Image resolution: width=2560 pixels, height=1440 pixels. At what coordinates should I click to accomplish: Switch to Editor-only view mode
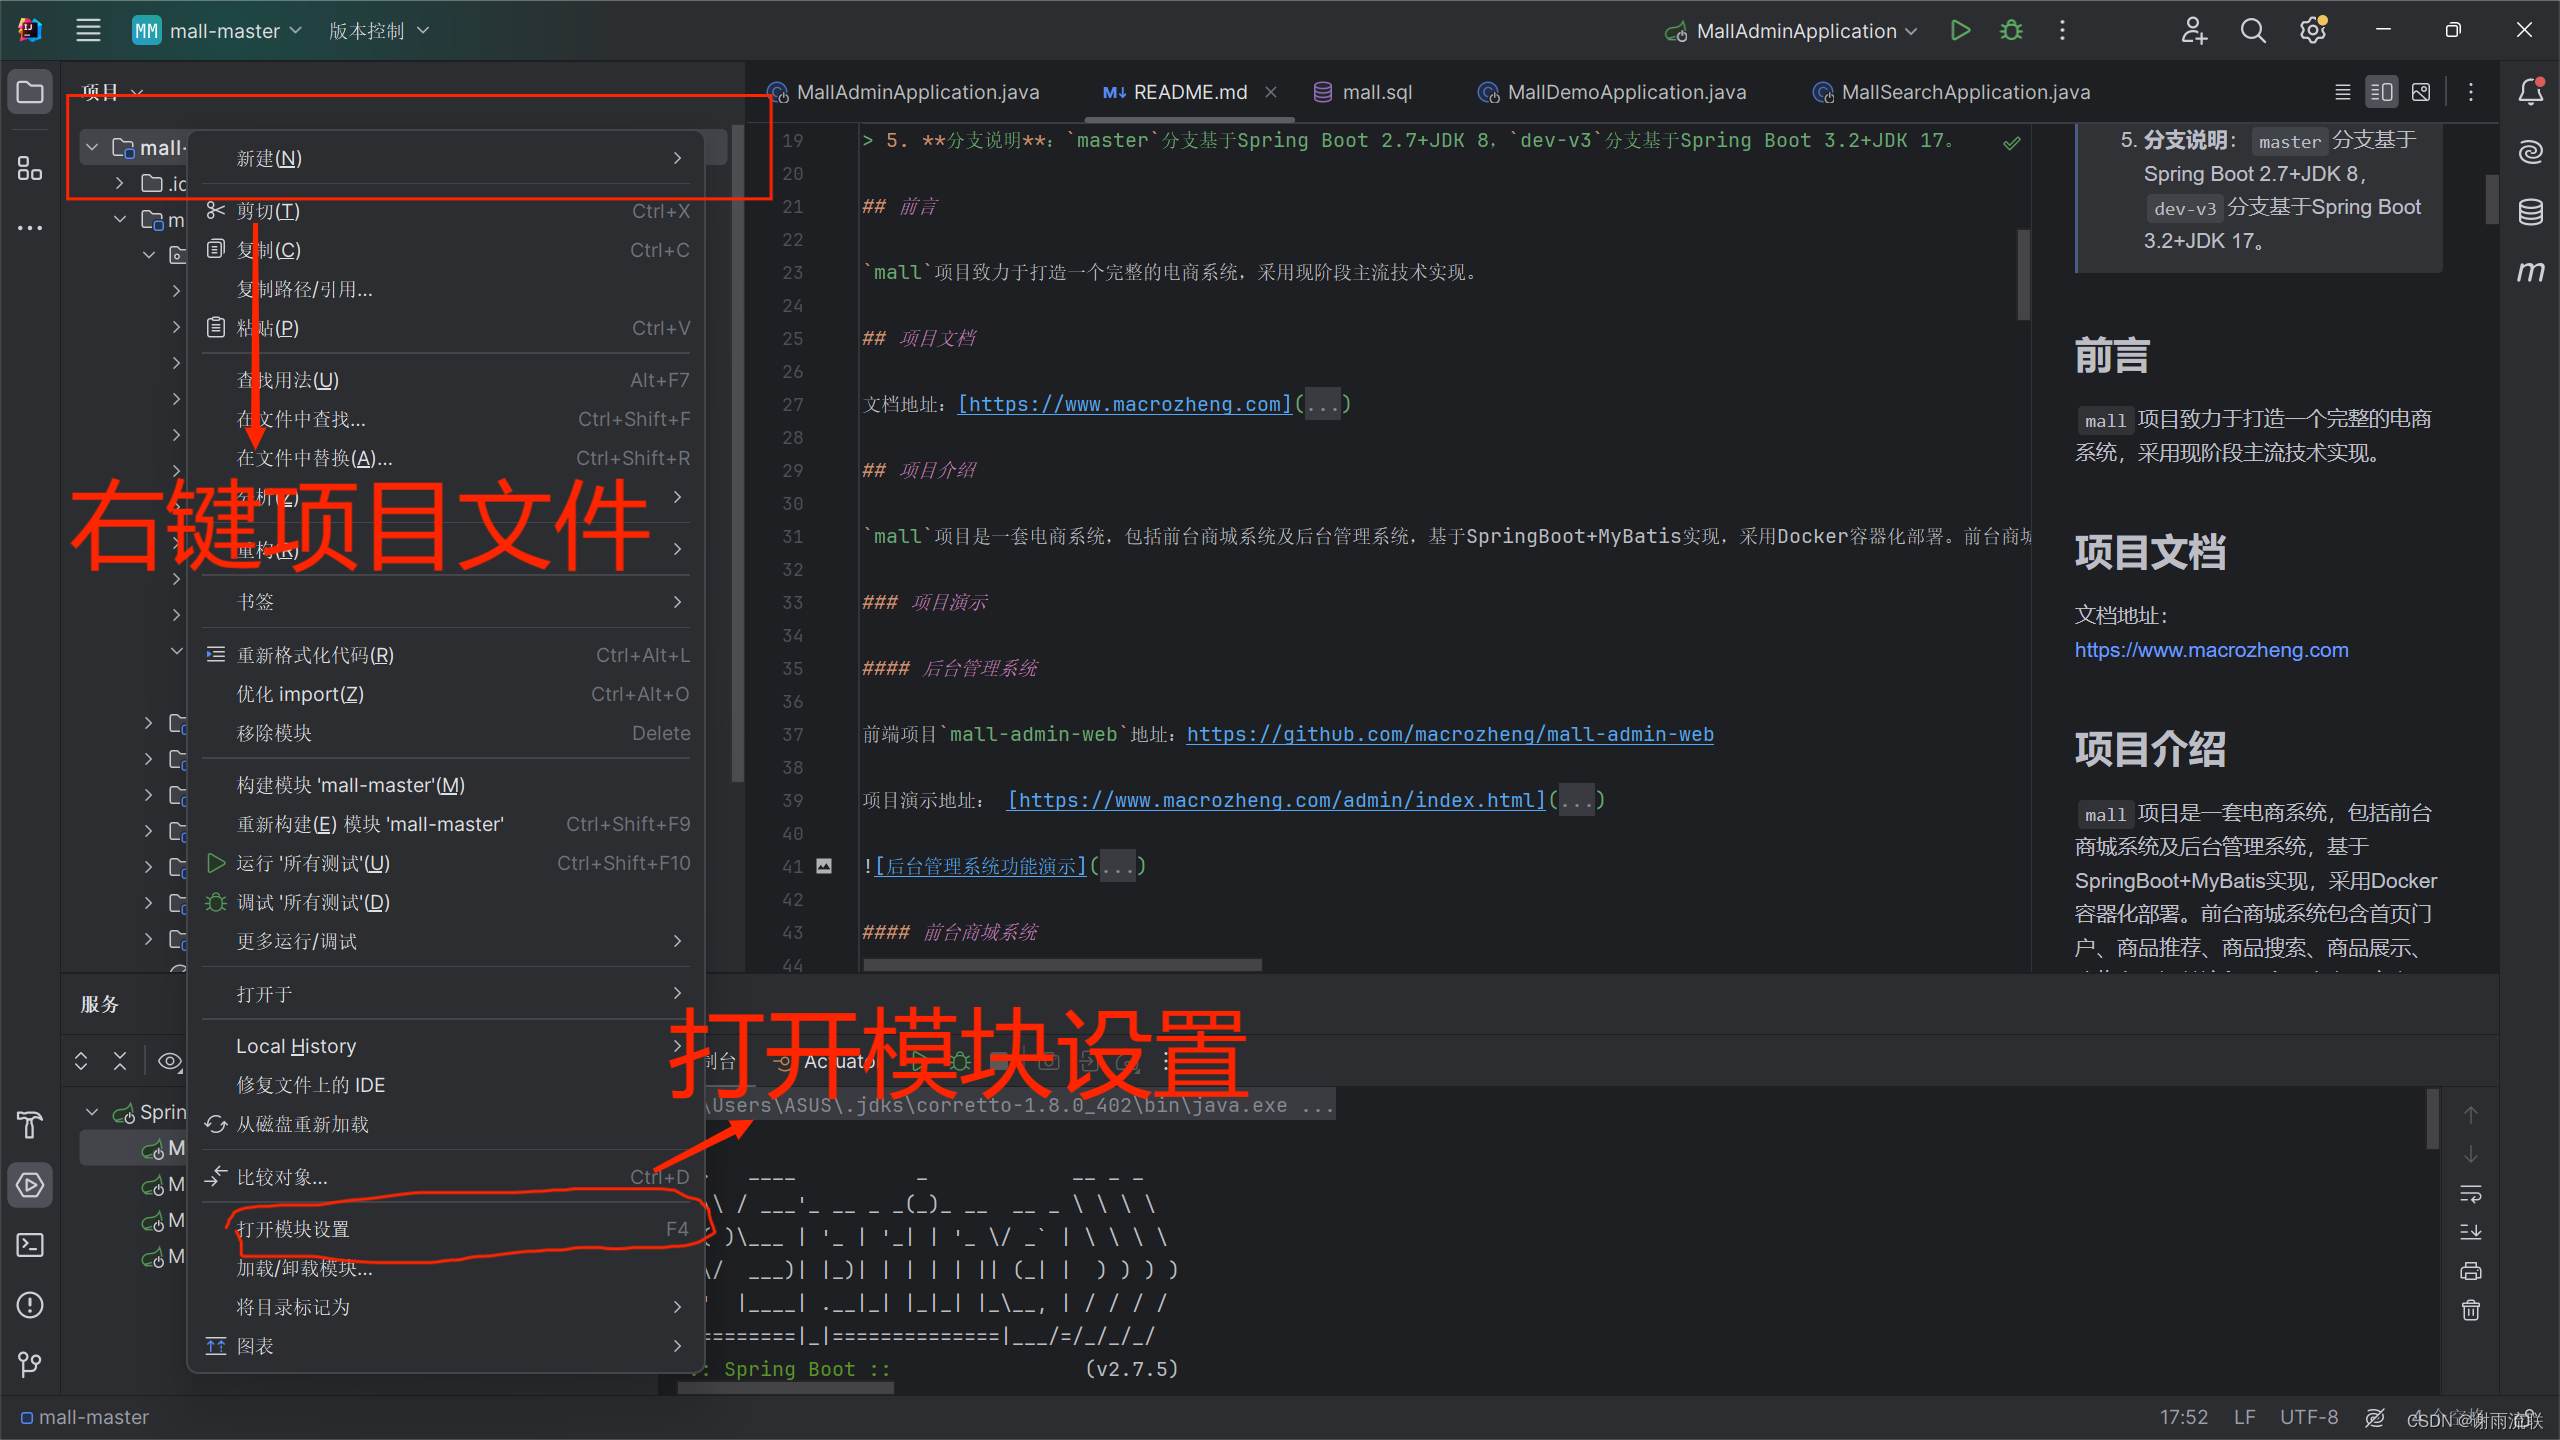tap(2342, 92)
